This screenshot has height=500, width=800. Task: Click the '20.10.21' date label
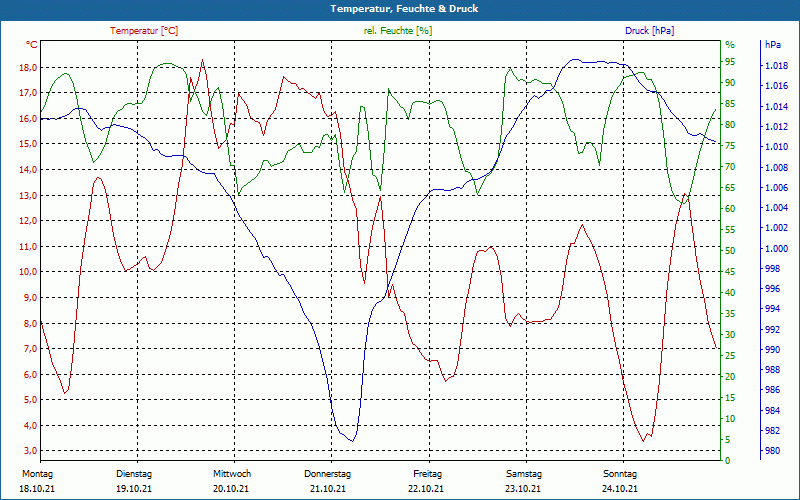point(231,489)
